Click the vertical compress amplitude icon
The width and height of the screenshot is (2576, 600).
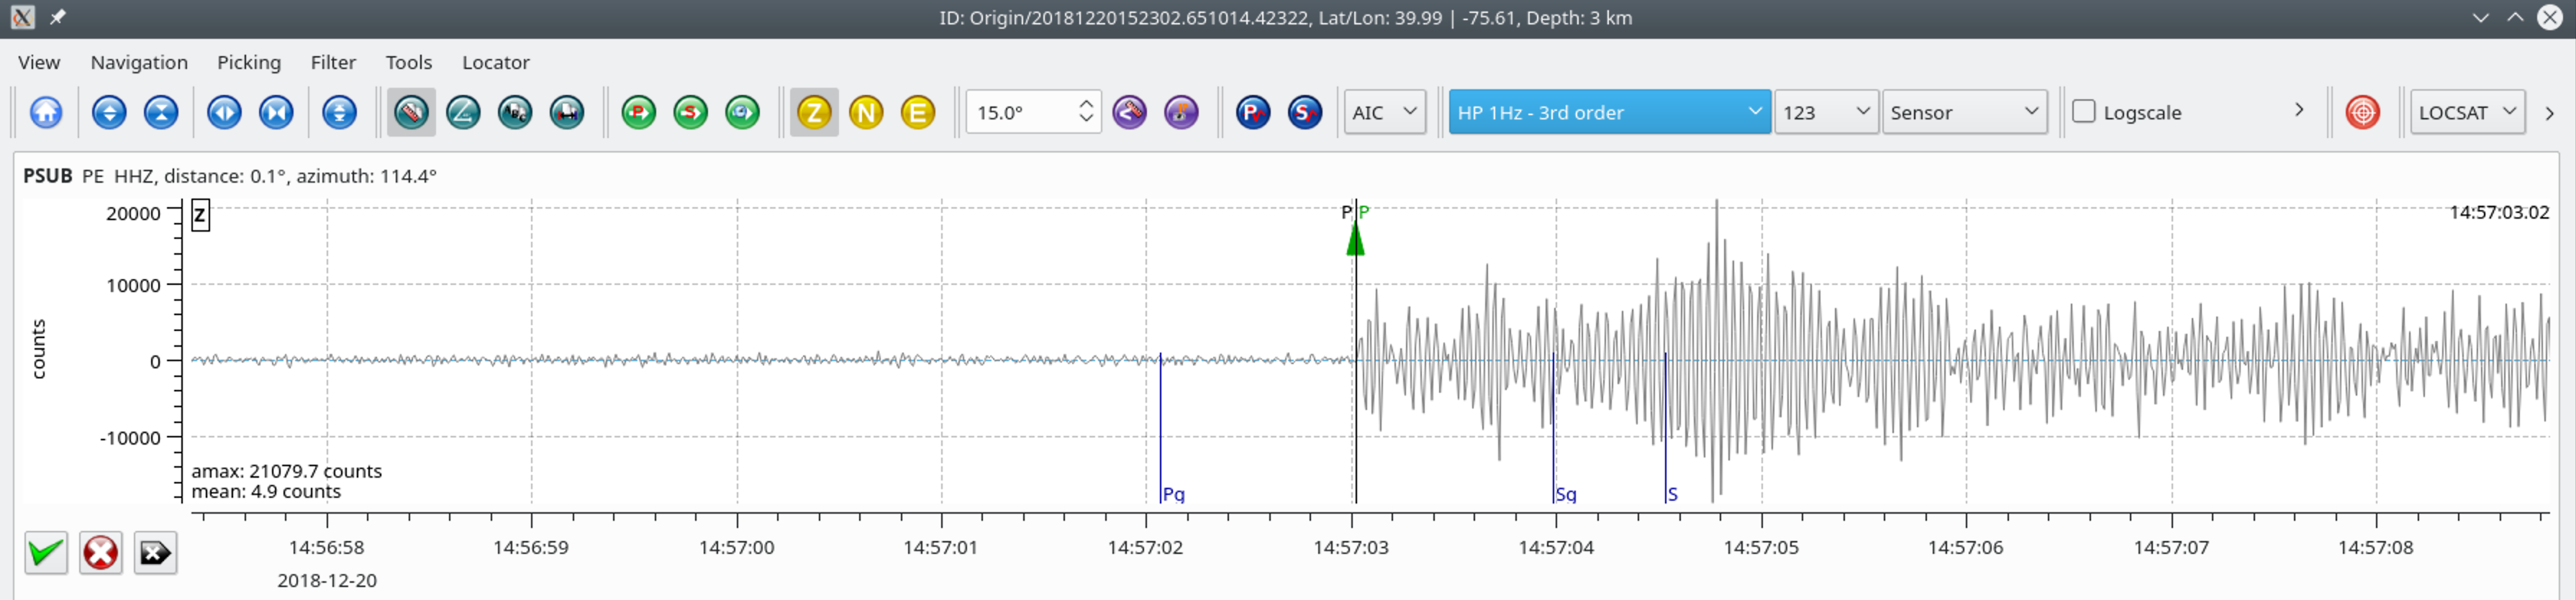pos(161,112)
